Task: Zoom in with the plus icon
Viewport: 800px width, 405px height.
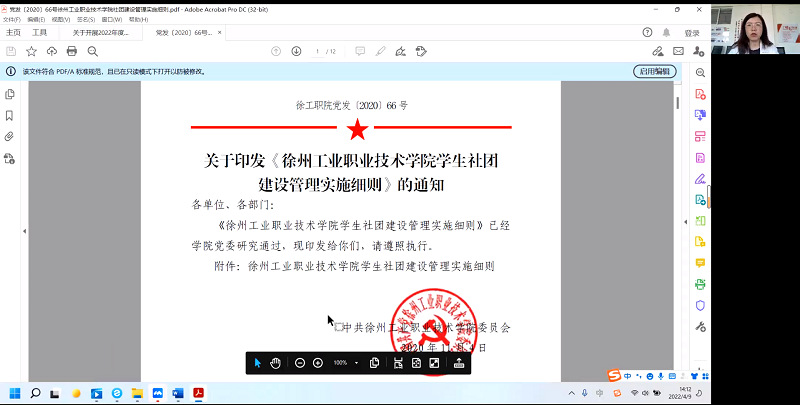Action: [x=318, y=362]
